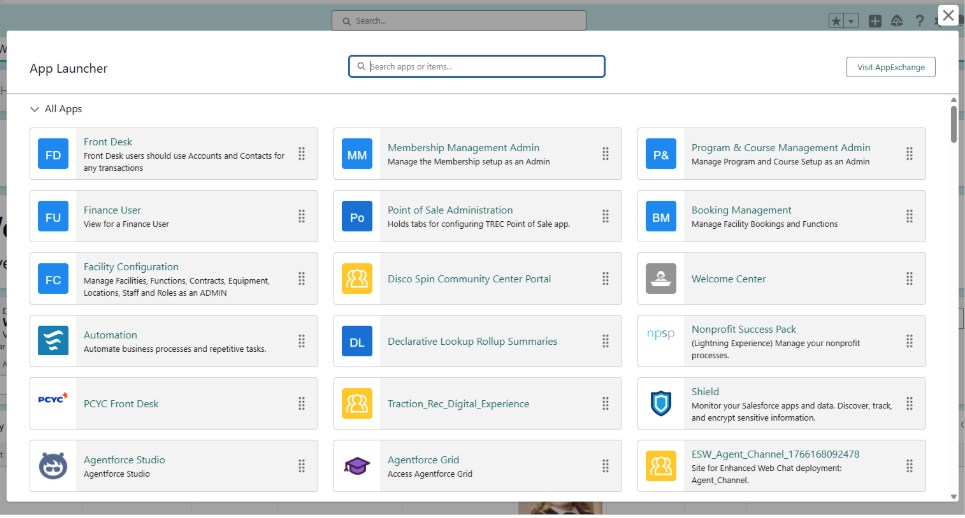Open the Traction_Rec_Digital_Experience link
965x518 pixels.
pyautogui.click(x=458, y=404)
